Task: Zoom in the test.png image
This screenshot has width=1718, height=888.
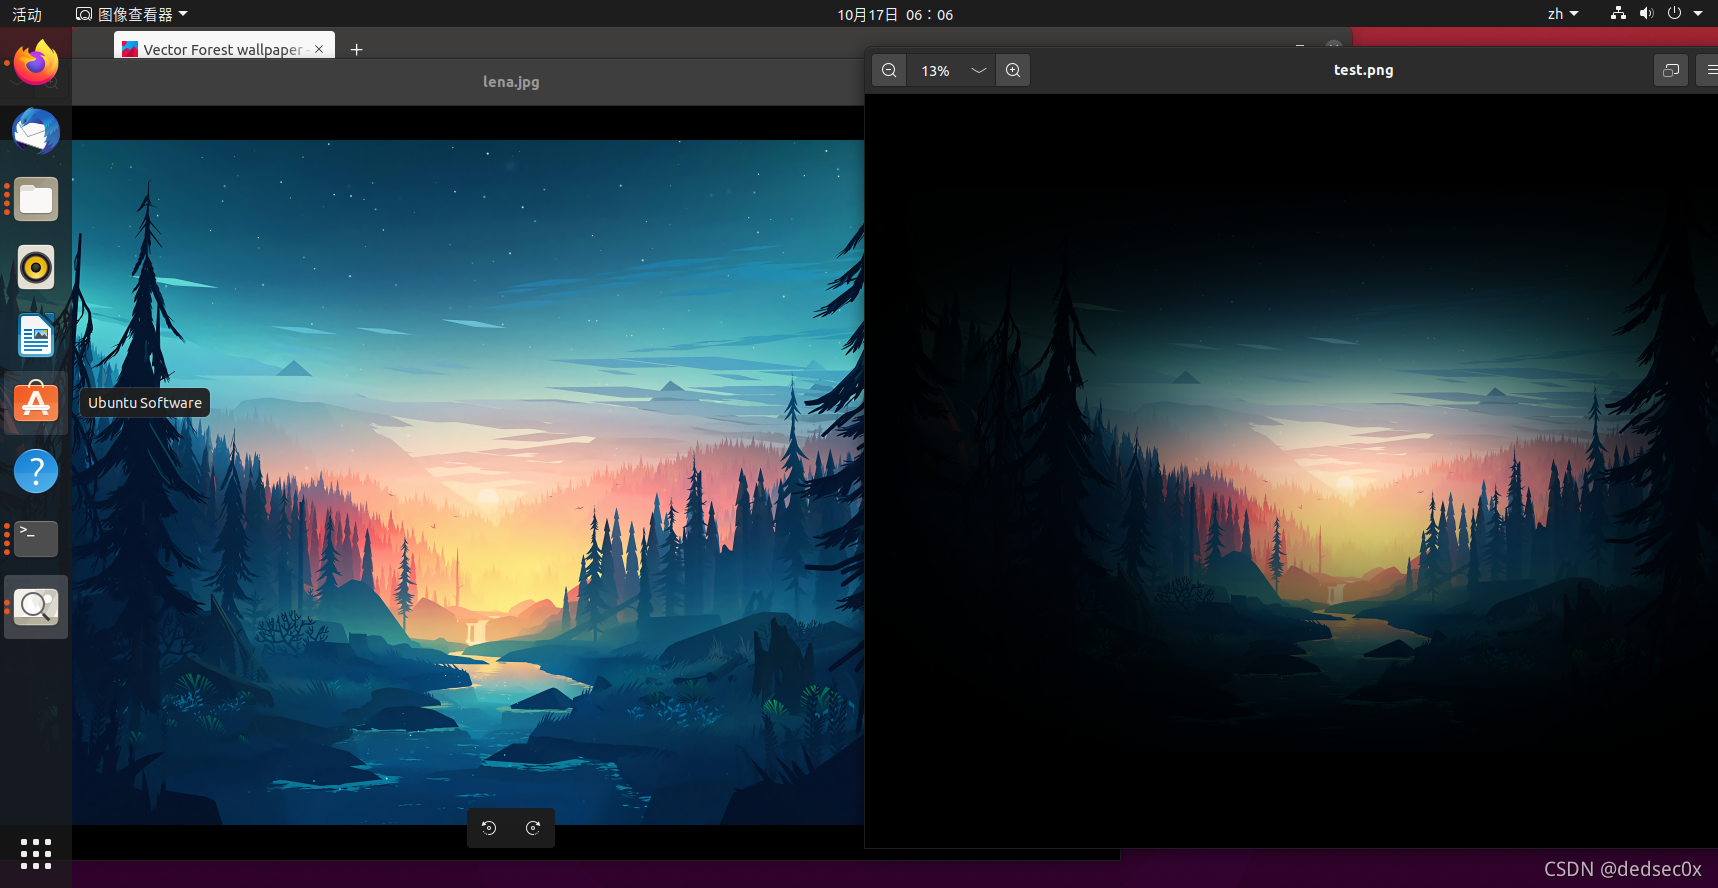Action: click(1013, 70)
